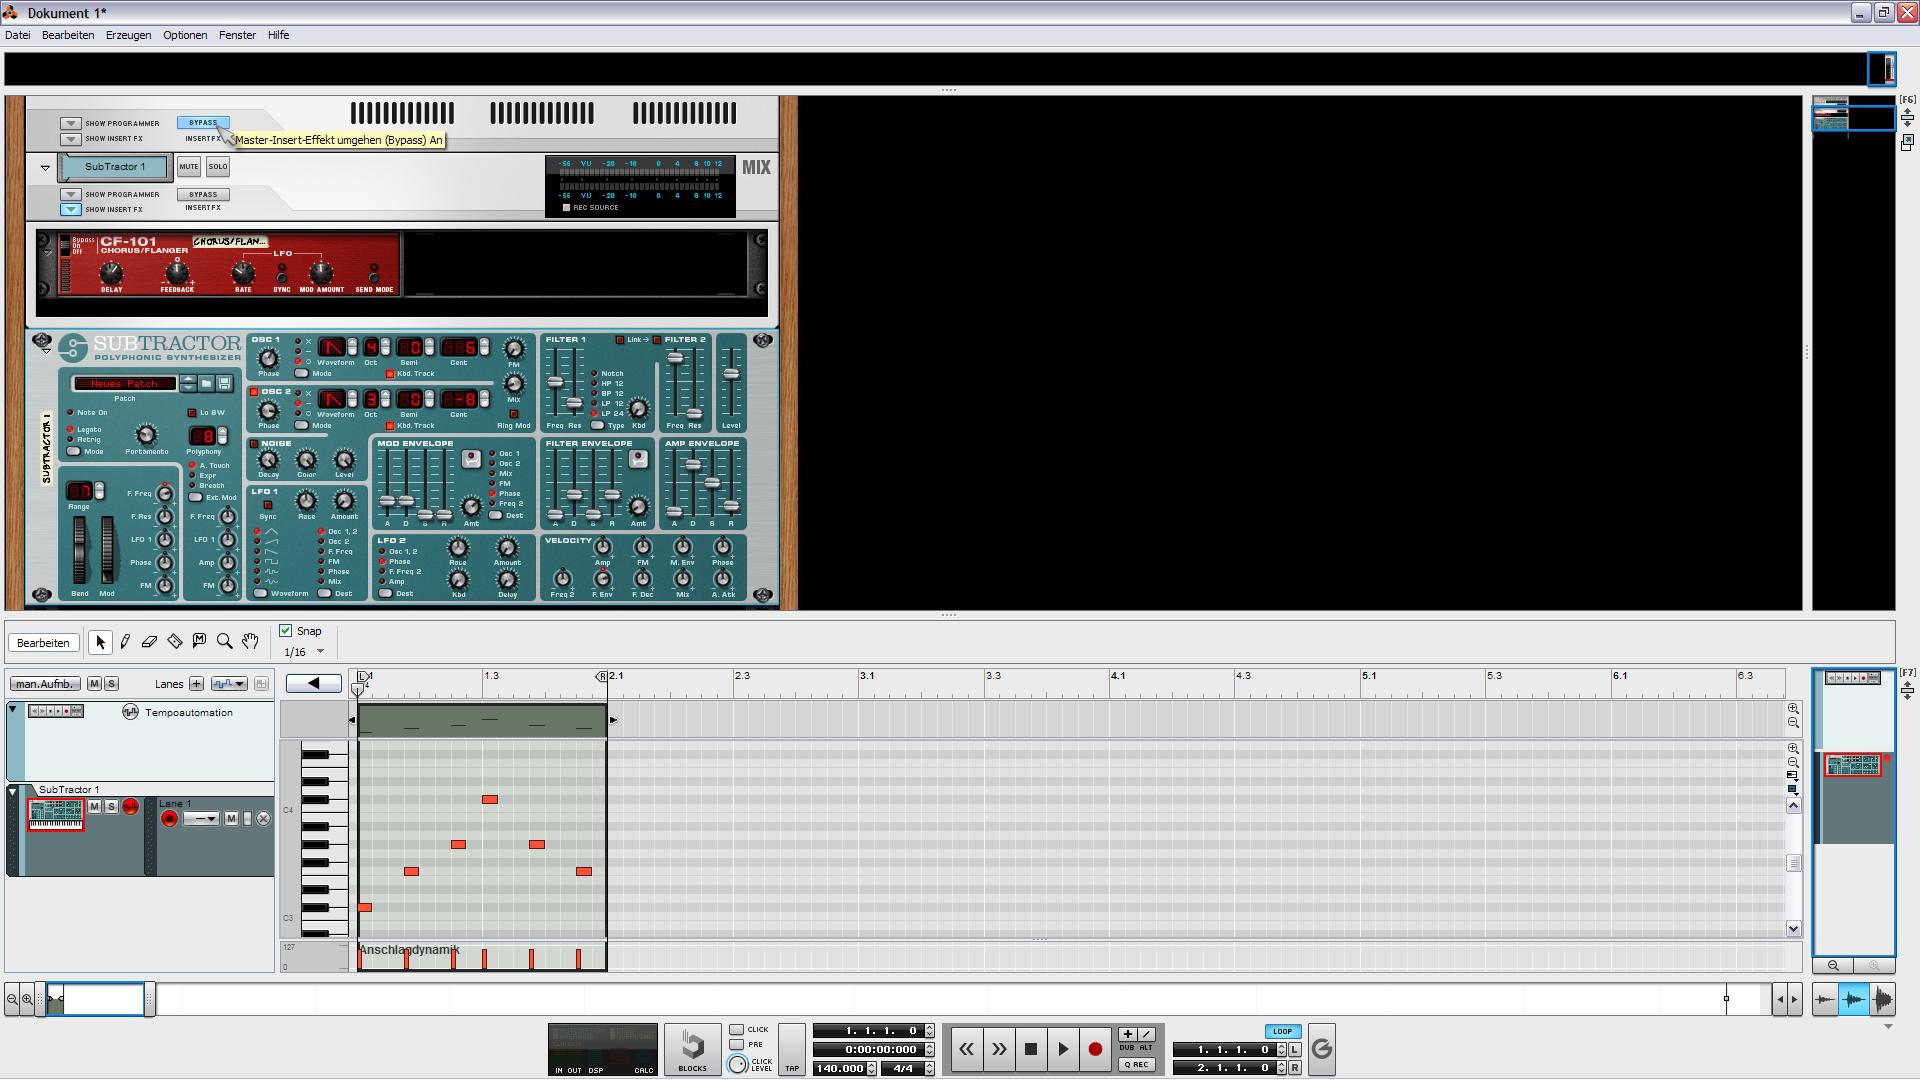Screen dimensions: 1920x1080
Task: Select the Hand scroll tool
Action: coord(250,642)
